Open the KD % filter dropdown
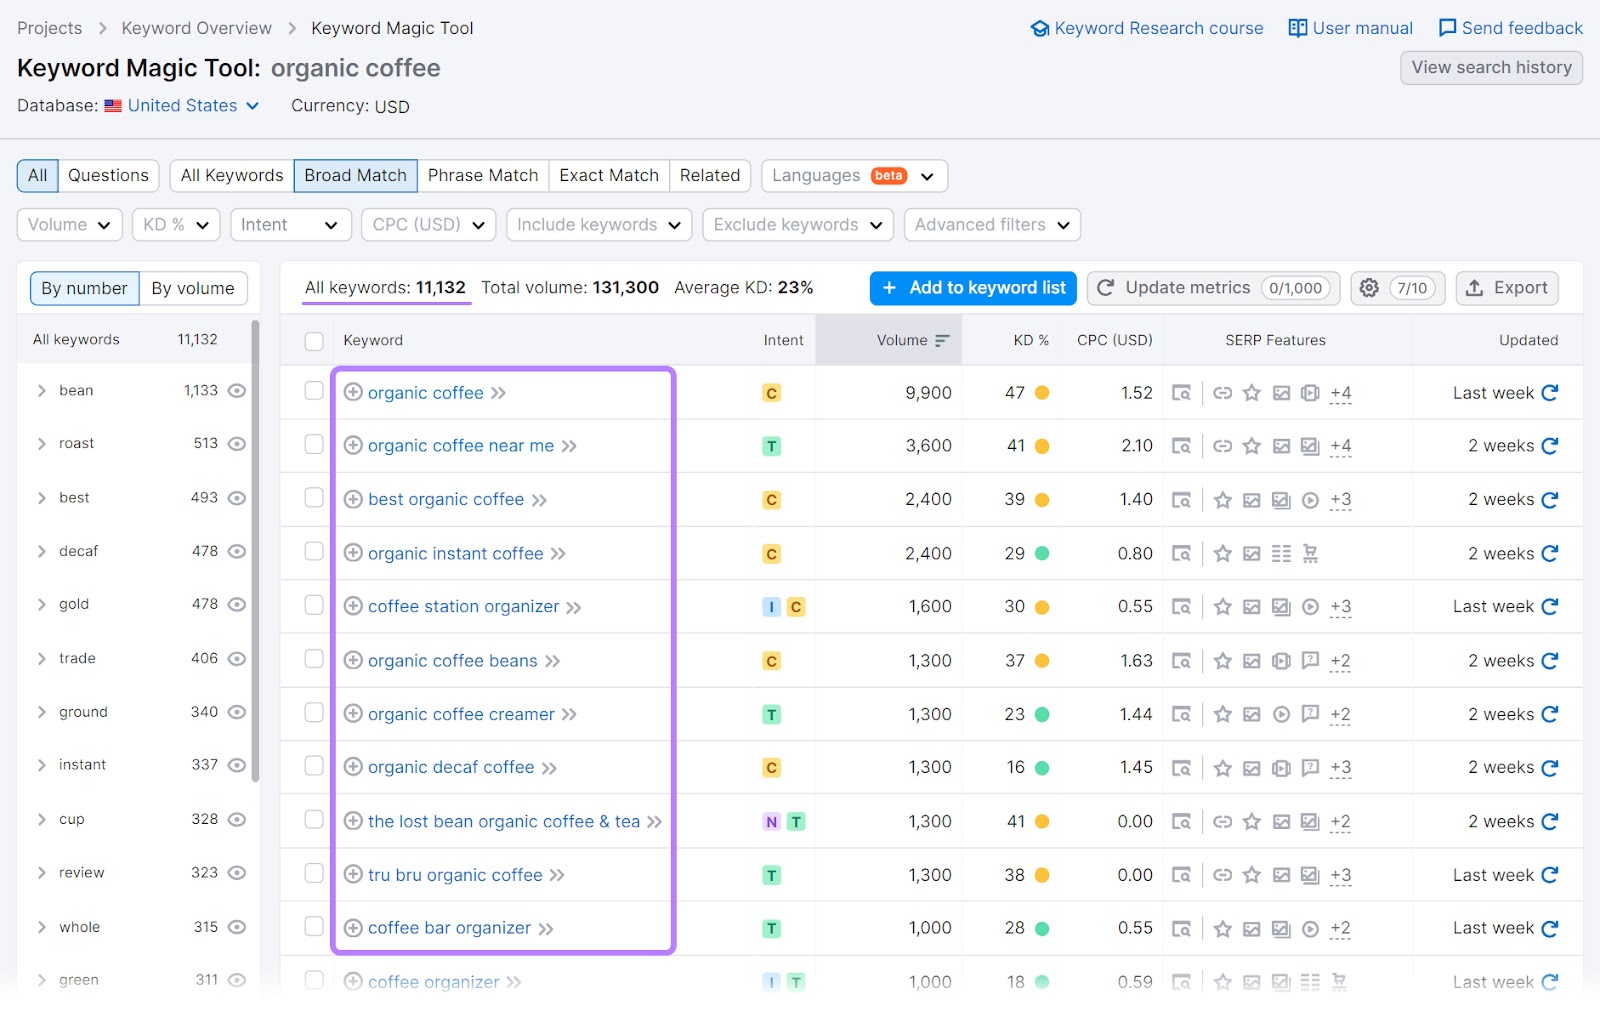The width and height of the screenshot is (1600, 1017). coord(176,225)
